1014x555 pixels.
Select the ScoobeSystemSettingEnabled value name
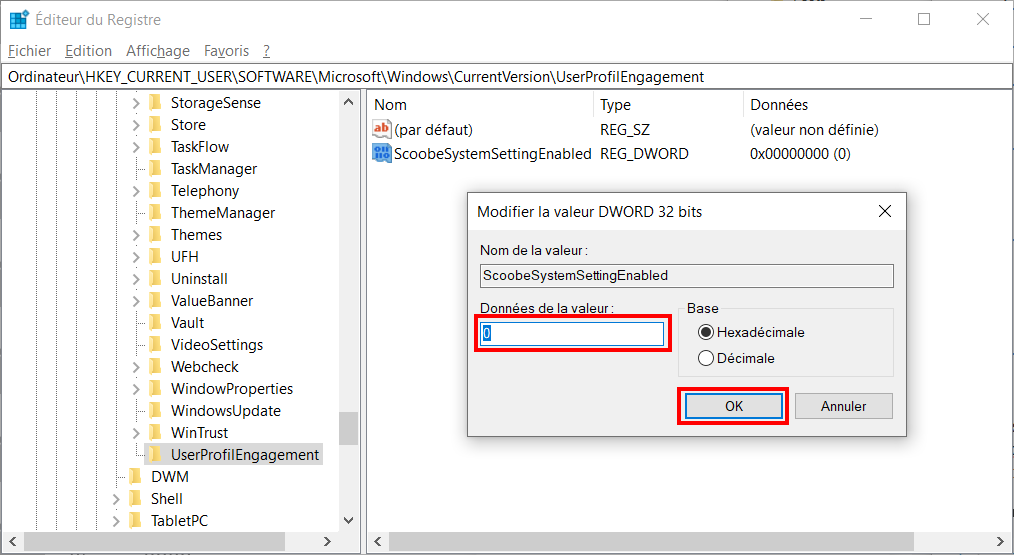pyautogui.click(x=493, y=154)
